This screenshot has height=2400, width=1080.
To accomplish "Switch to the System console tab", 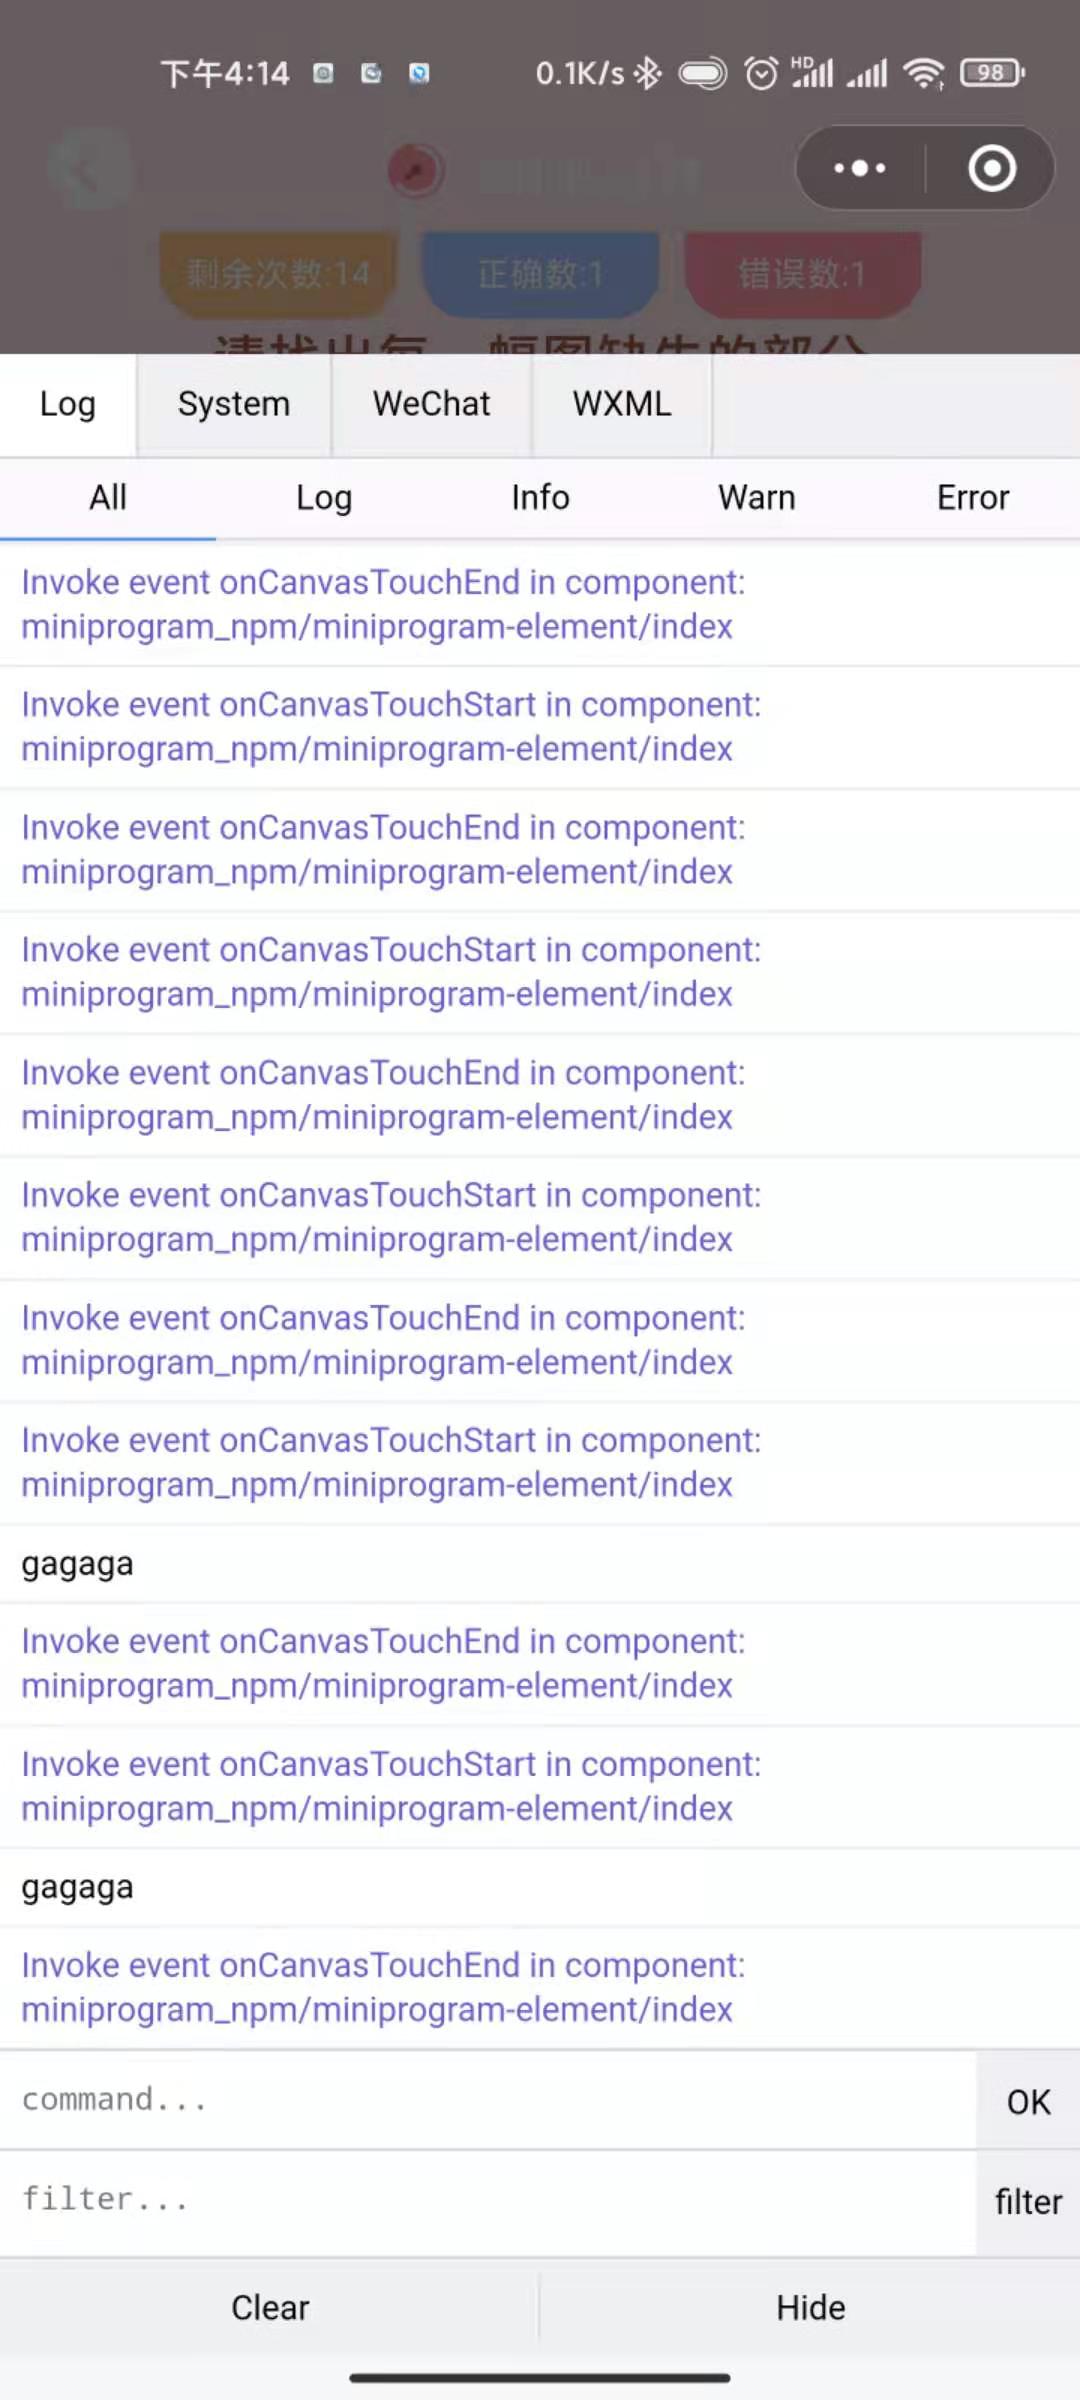I will [233, 404].
